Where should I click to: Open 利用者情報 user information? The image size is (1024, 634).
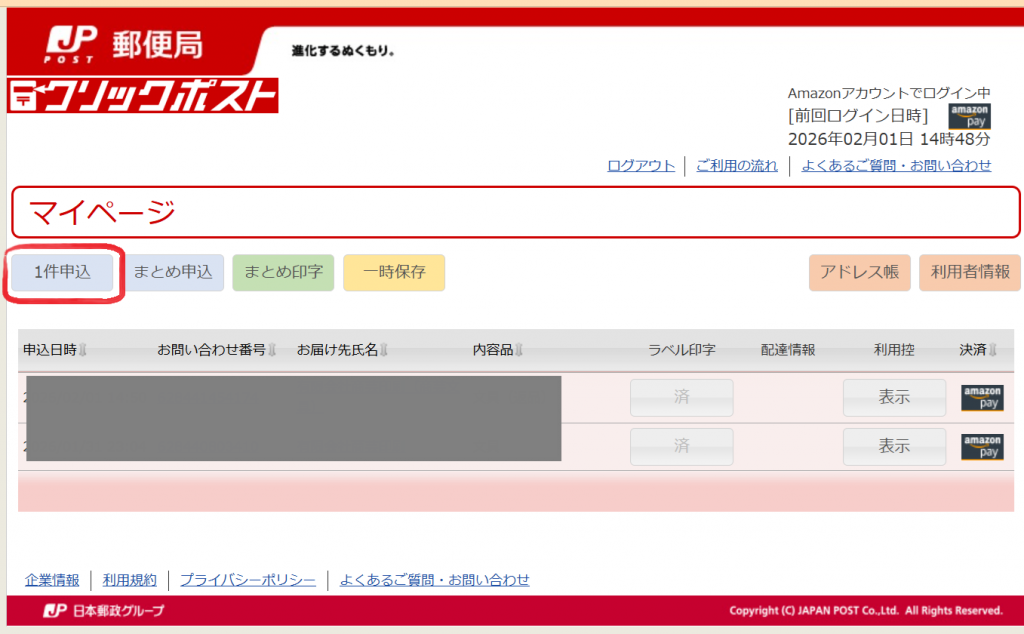pos(970,272)
